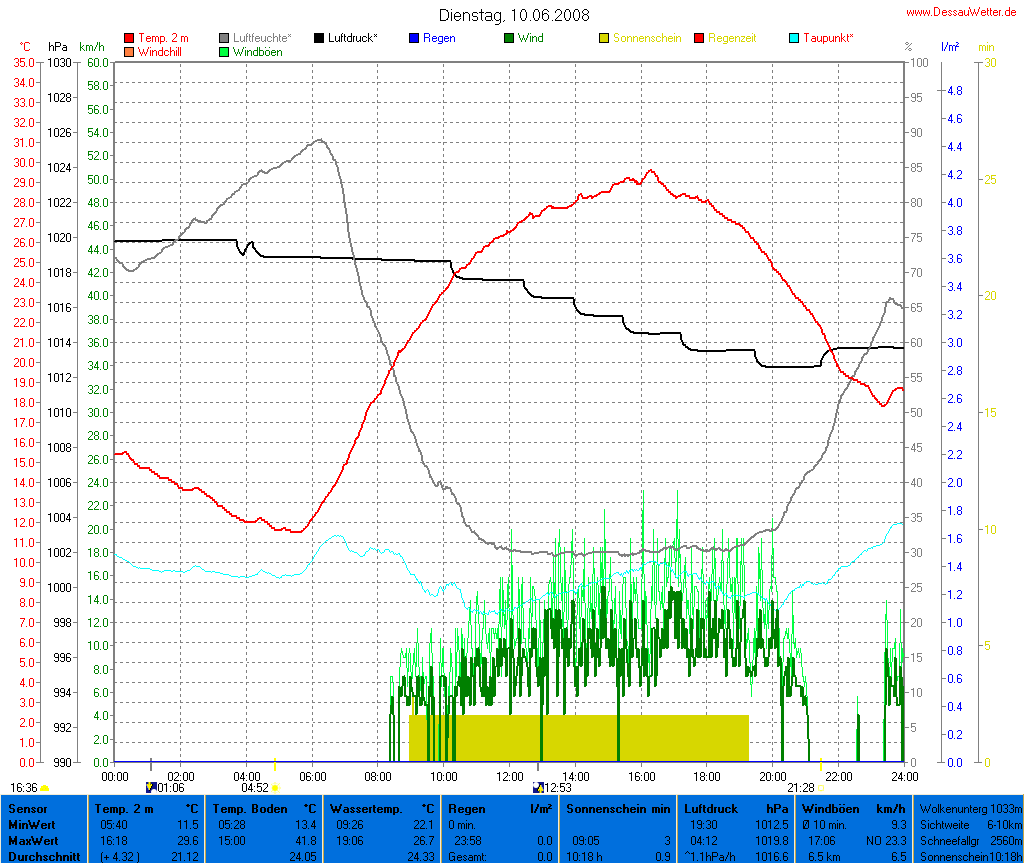Click the Sonnenschein legend label
Image resolution: width=1024 pixels, height=863 pixels.
pyautogui.click(x=646, y=38)
